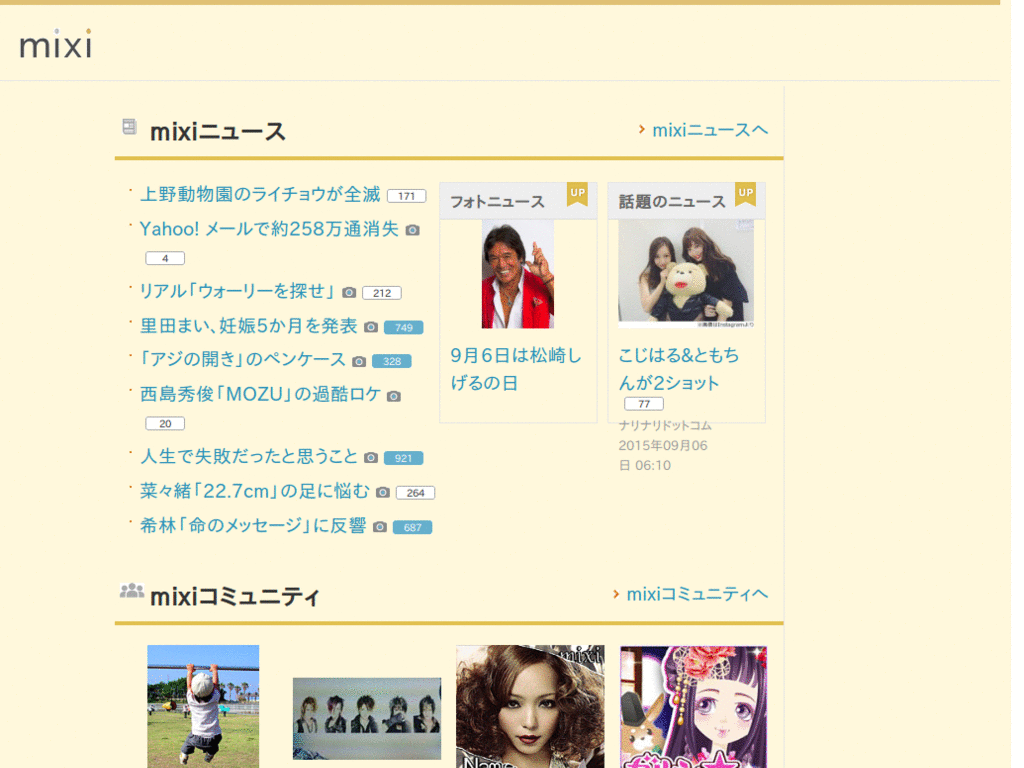The image size is (1024, 768).
Task: Click the people icon beside mixiコミュニティ heading
Action: 132,591
